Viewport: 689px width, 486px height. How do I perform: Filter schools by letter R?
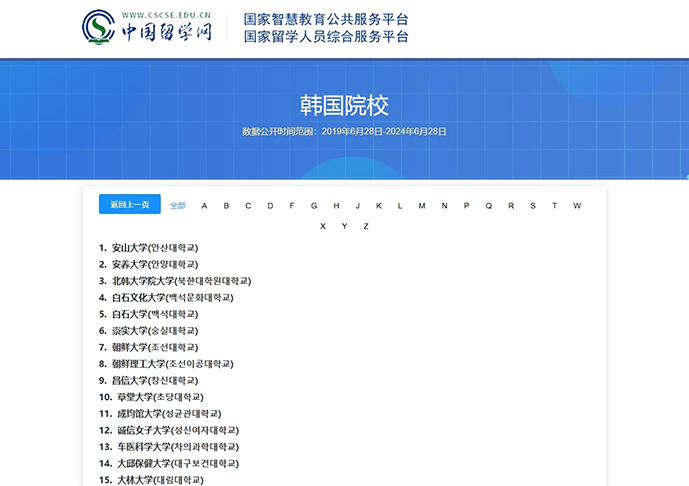coord(511,206)
